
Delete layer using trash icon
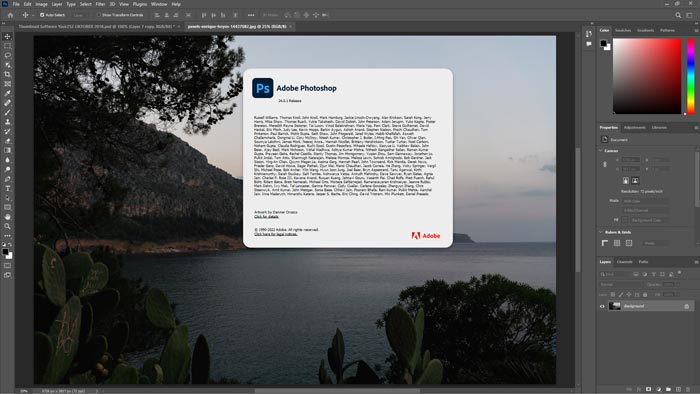coord(688,389)
